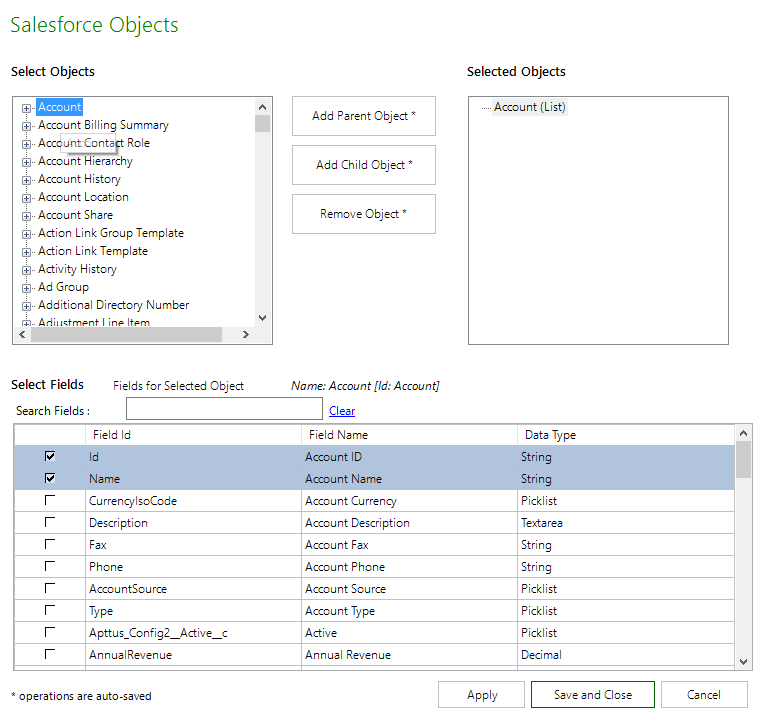Screen dimensions: 766x725
Task: Click objects tree right scroll arrow
Action: (x=246, y=335)
